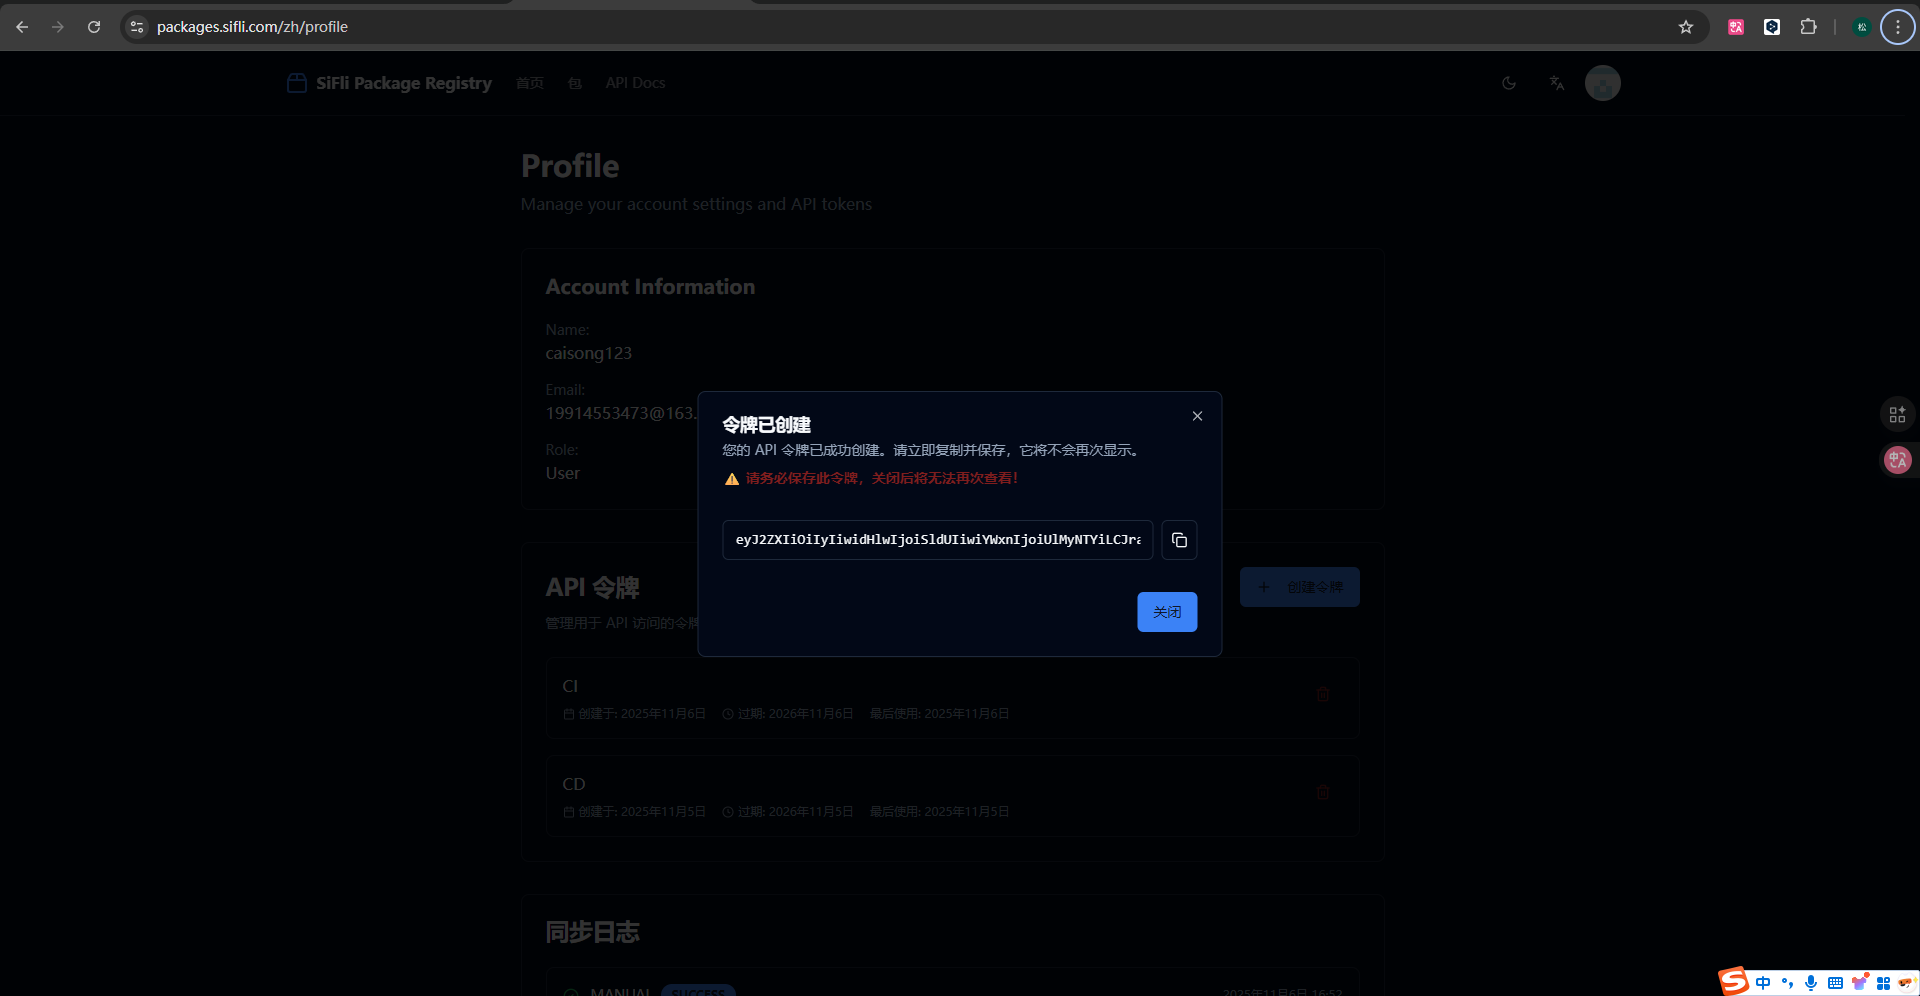Click the blue 关闭 button
Image resolution: width=1920 pixels, height=996 pixels.
pyautogui.click(x=1166, y=612)
